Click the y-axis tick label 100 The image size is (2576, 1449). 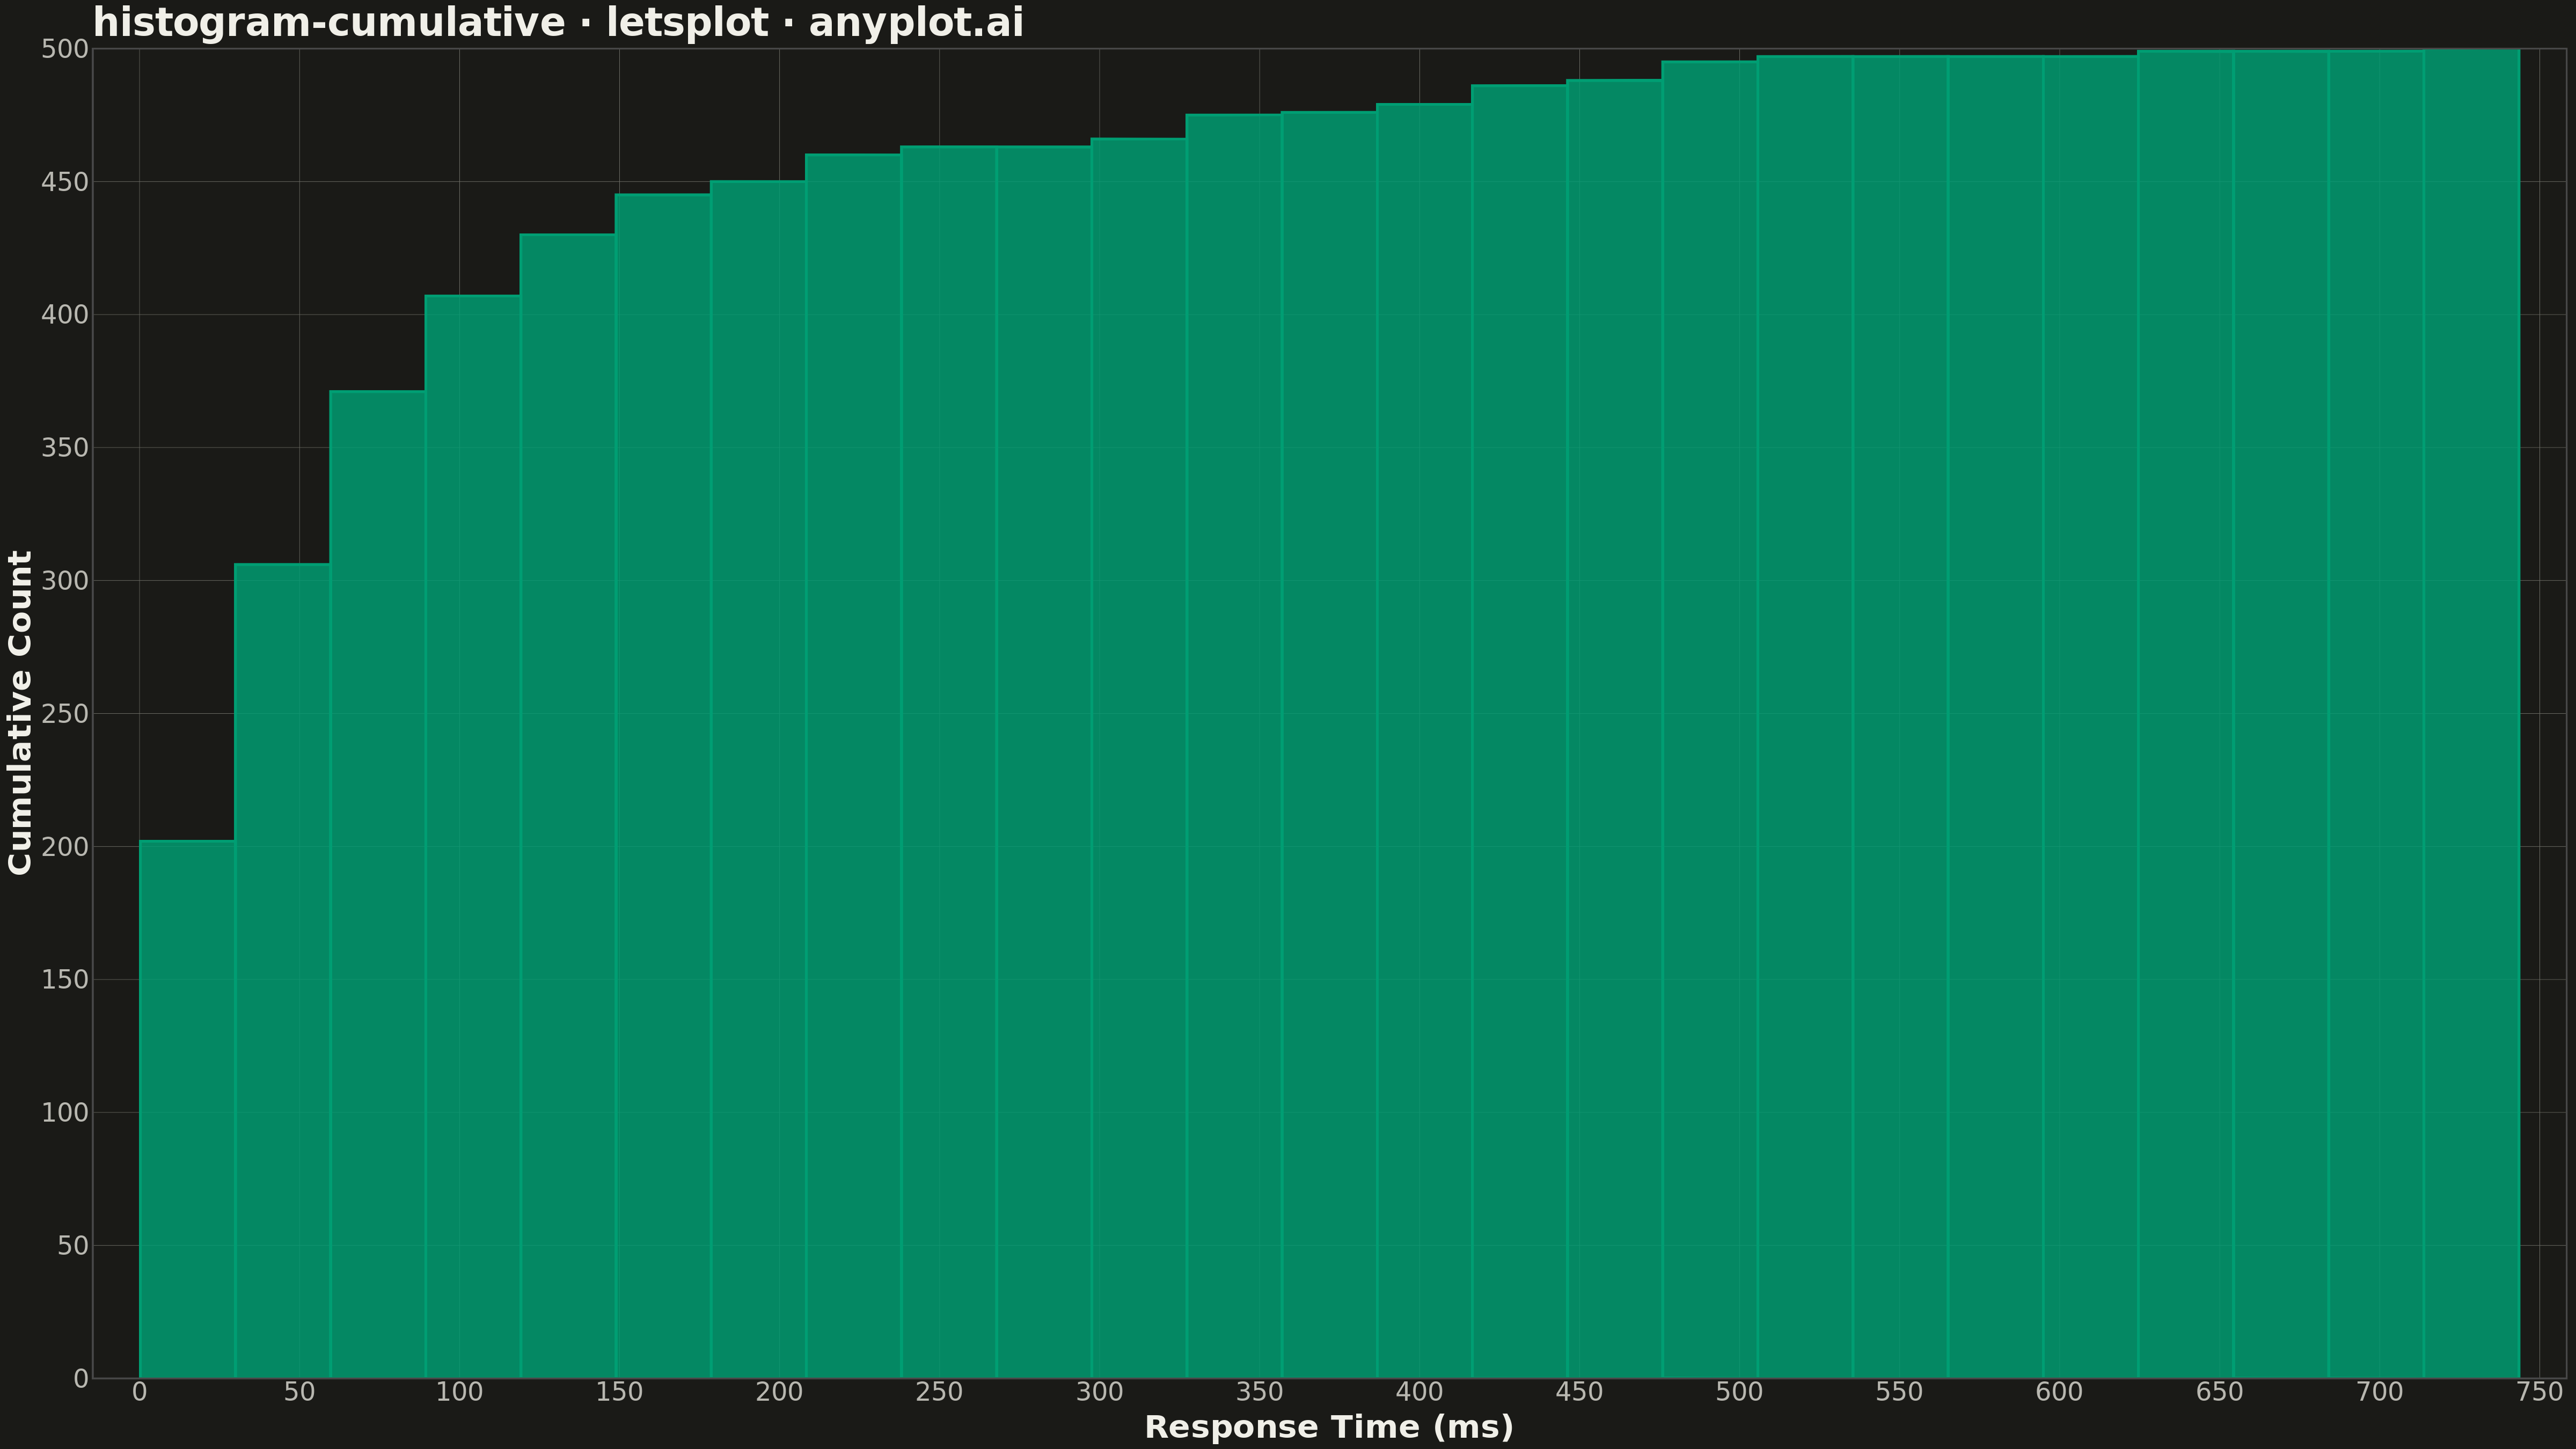click(x=65, y=1113)
